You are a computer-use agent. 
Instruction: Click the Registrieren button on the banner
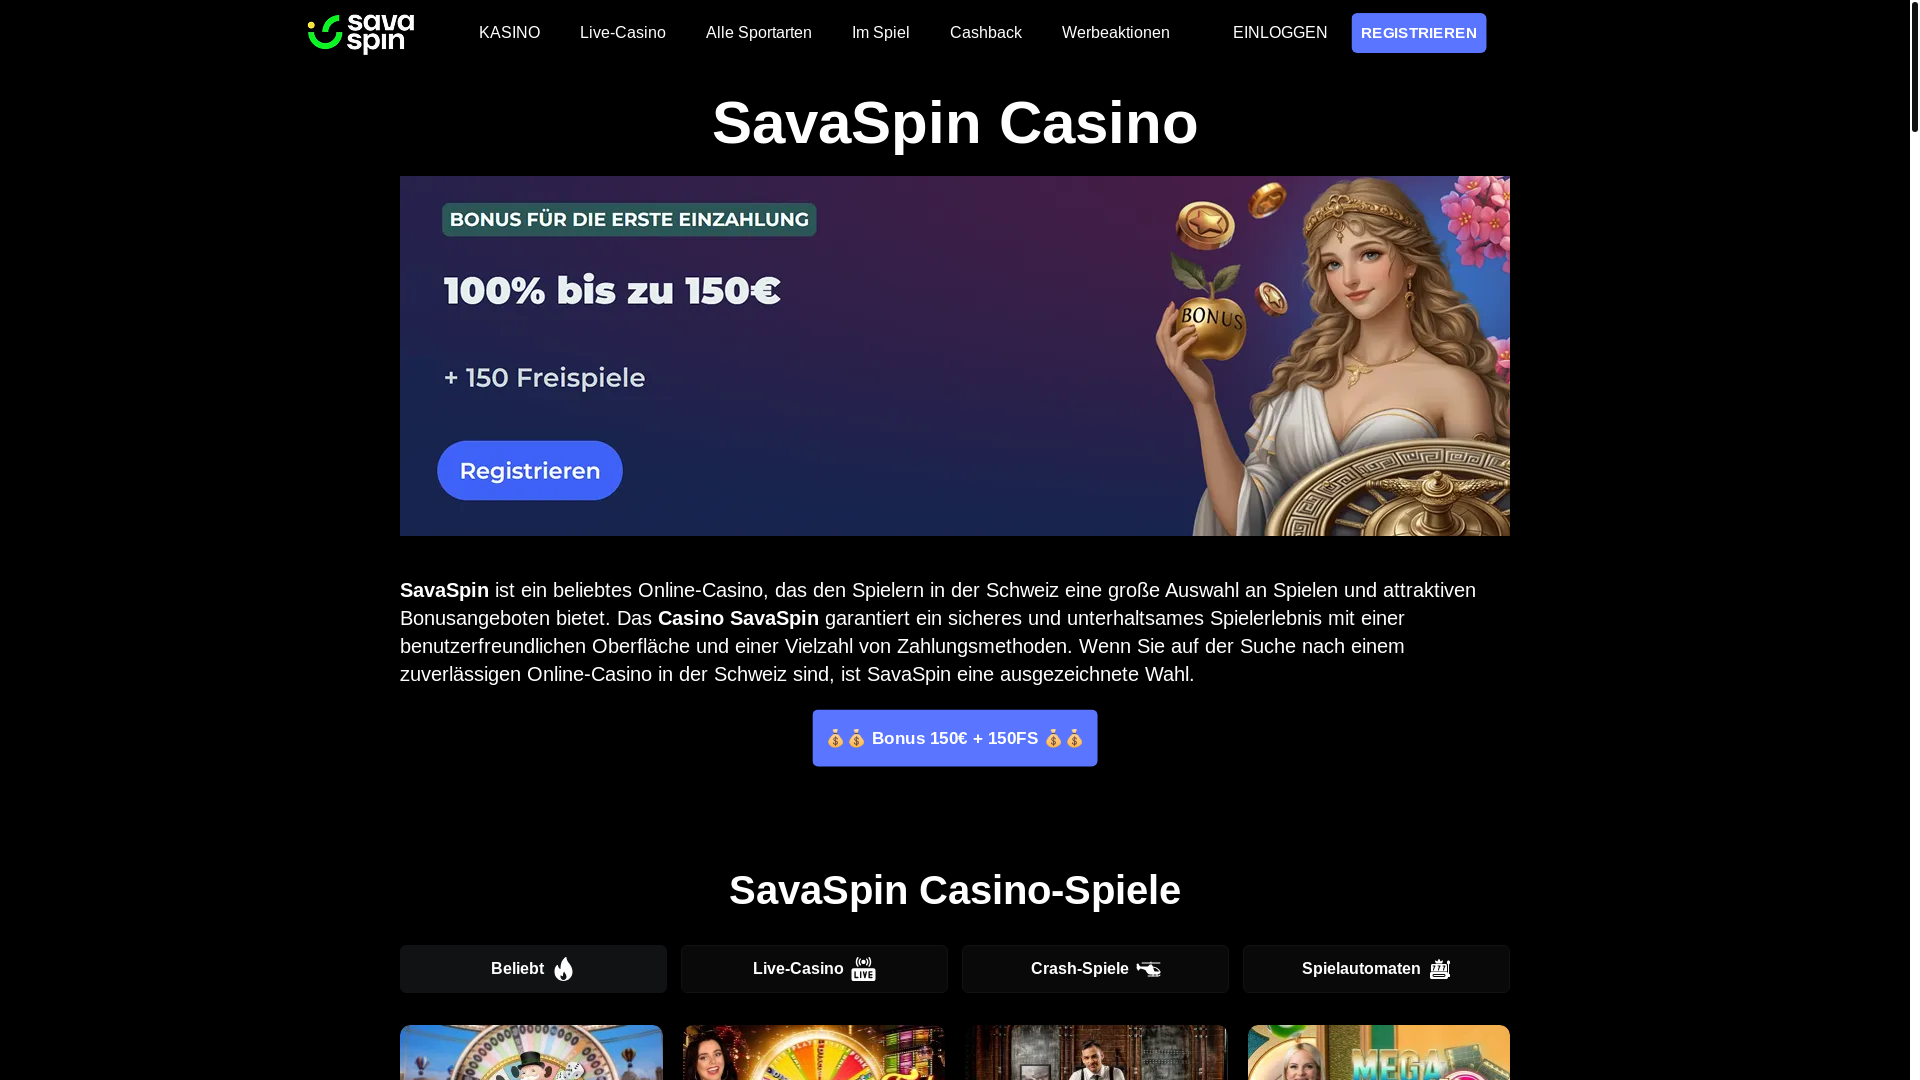click(x=530, y=470)
